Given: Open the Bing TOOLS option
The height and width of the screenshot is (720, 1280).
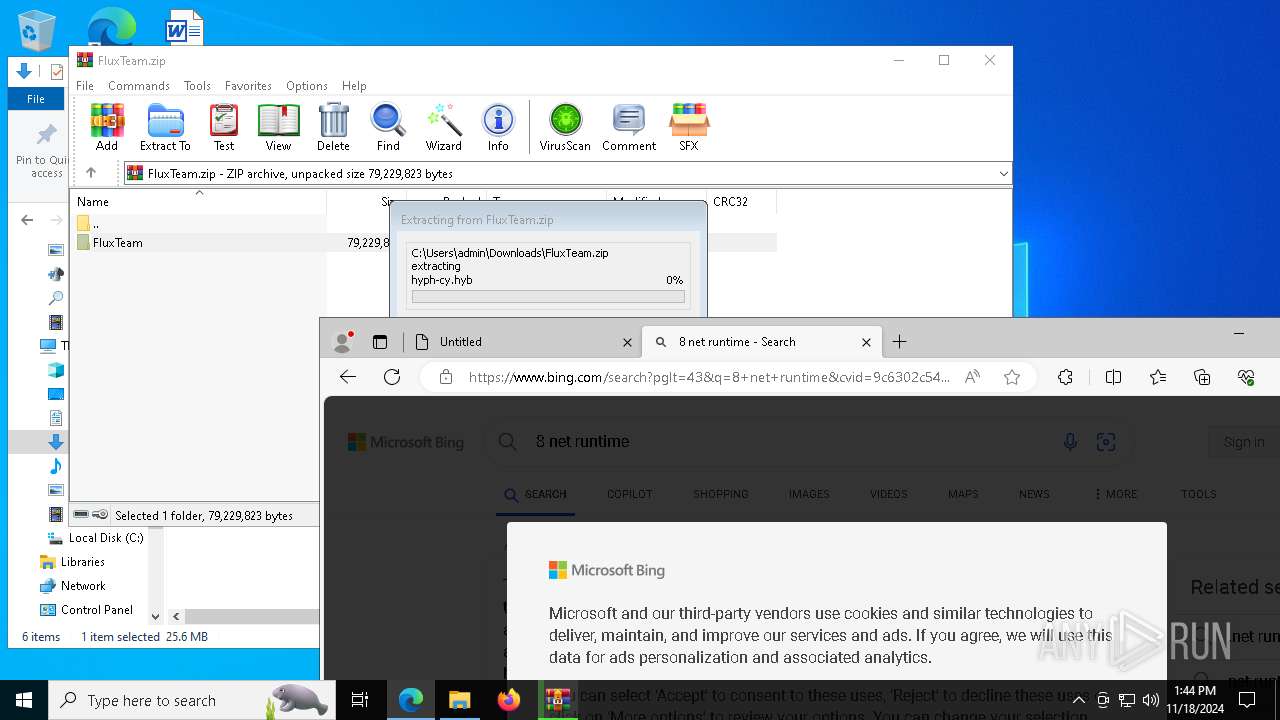Looking at the screenshot, I should click(x=1198, y=494).
